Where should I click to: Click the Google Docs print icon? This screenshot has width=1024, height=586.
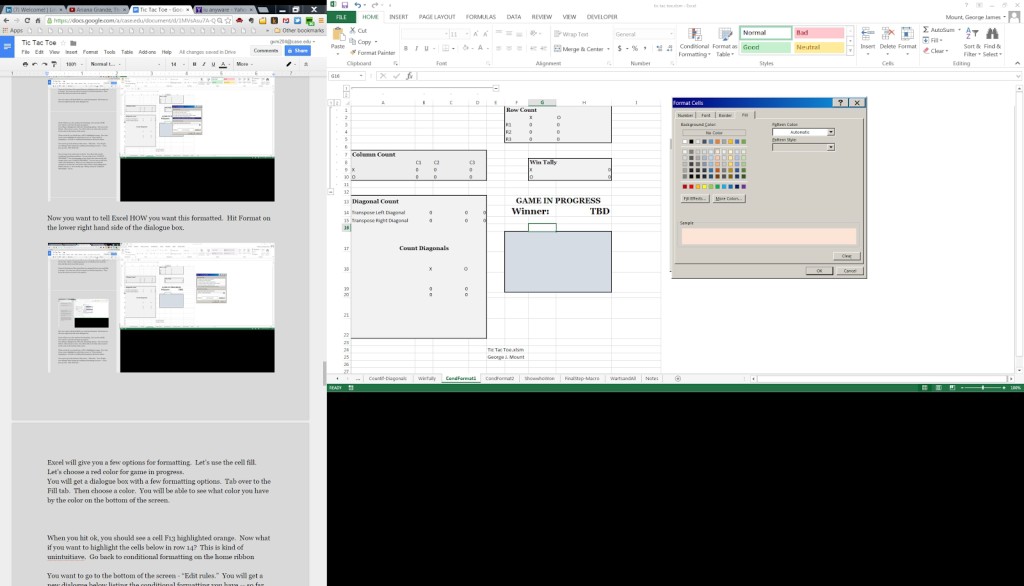click(x=23, y=64)
